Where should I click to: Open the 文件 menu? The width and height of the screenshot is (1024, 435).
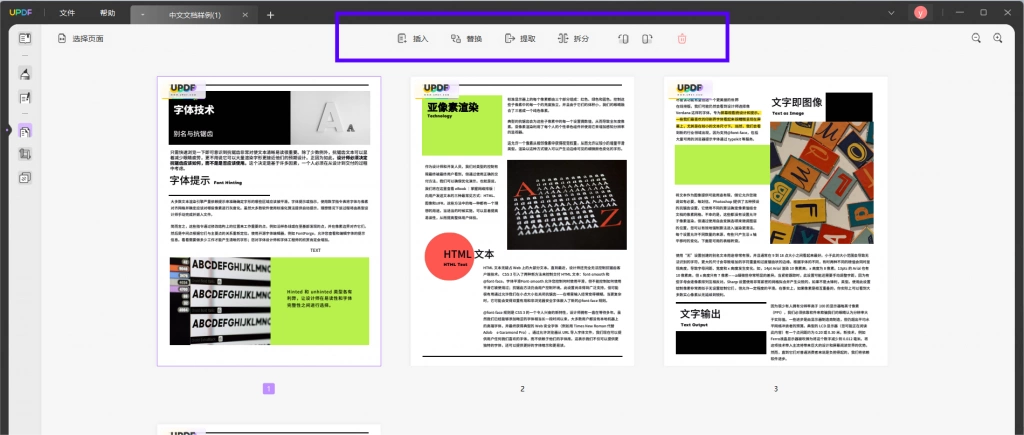click(x=67, y=13)
